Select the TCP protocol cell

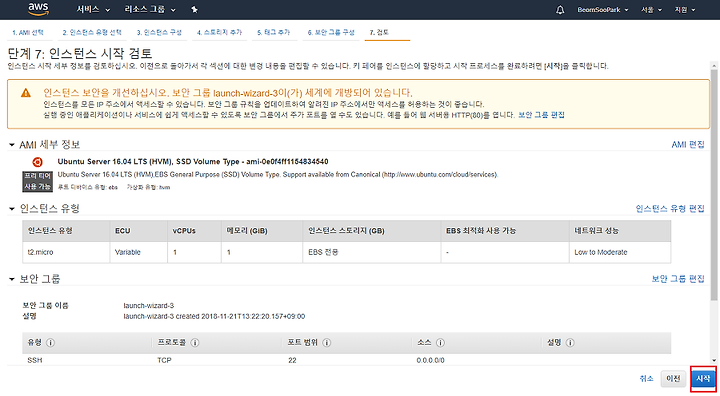(x=164, y=360)
